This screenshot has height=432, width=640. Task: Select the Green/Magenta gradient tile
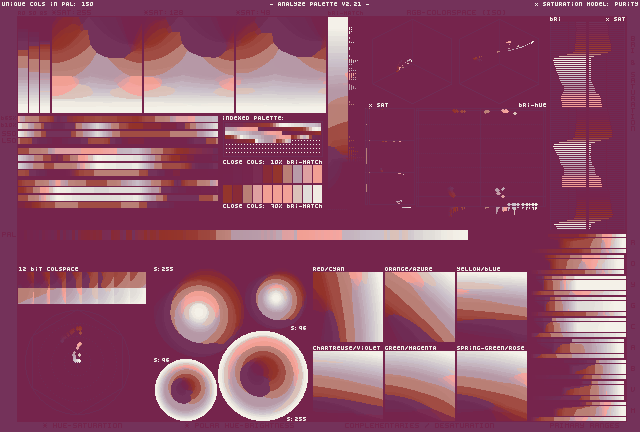tap(419, 385)
